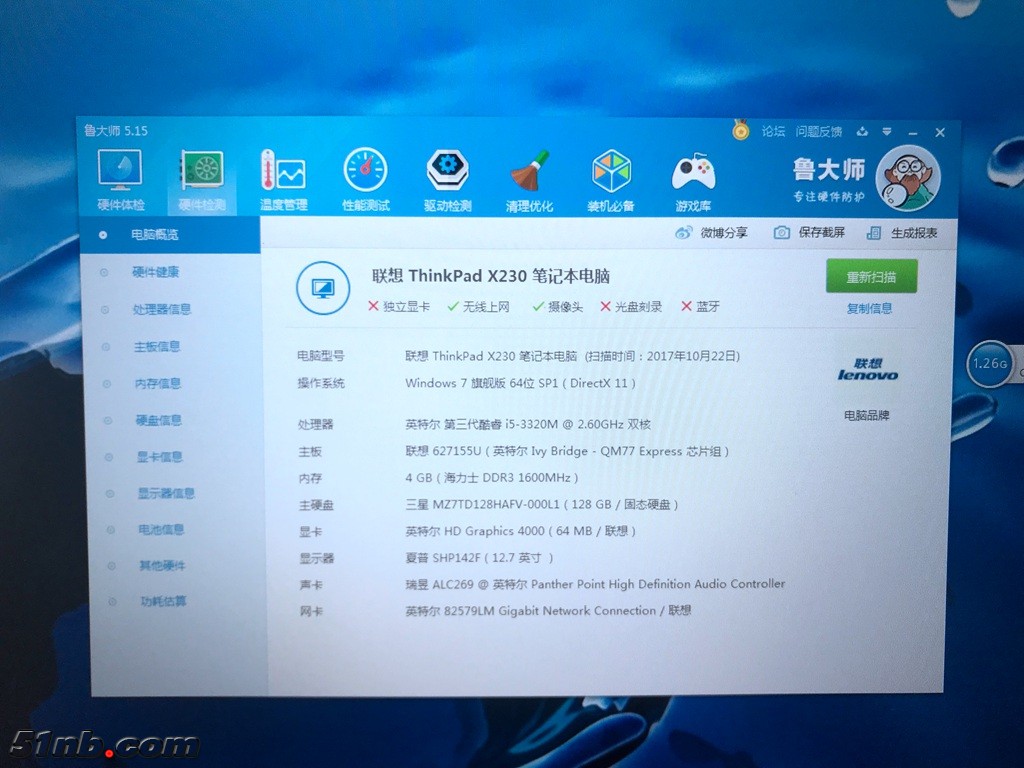Screen dimensions: 1024x768
Task: Select 其他硬件 in the sidebar
Action: pos(163,565)
